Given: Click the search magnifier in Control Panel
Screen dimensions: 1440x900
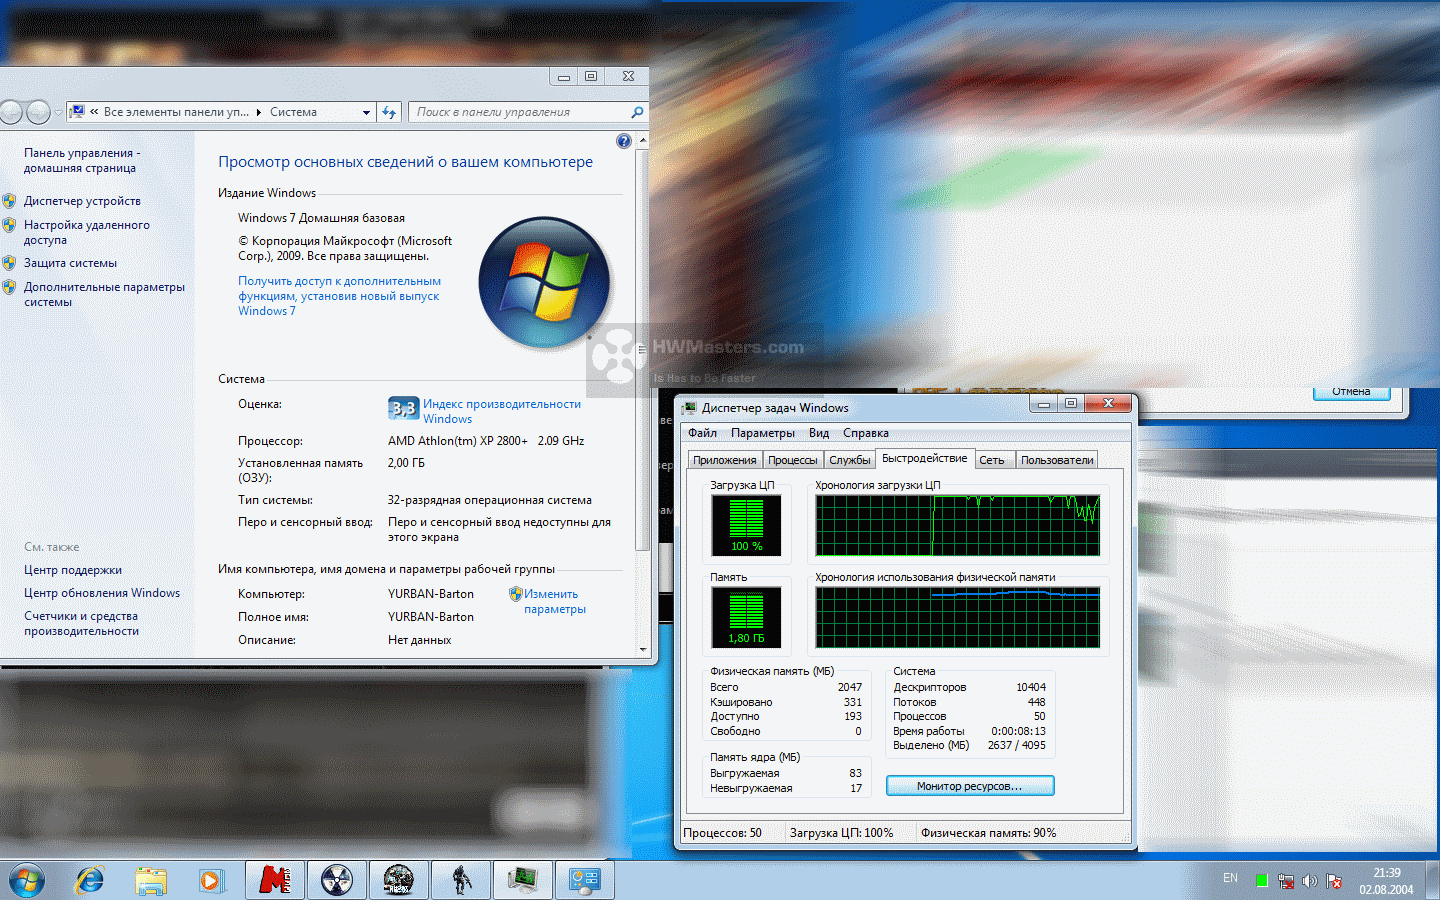Looking at the screenshot, I should (637, 112).
